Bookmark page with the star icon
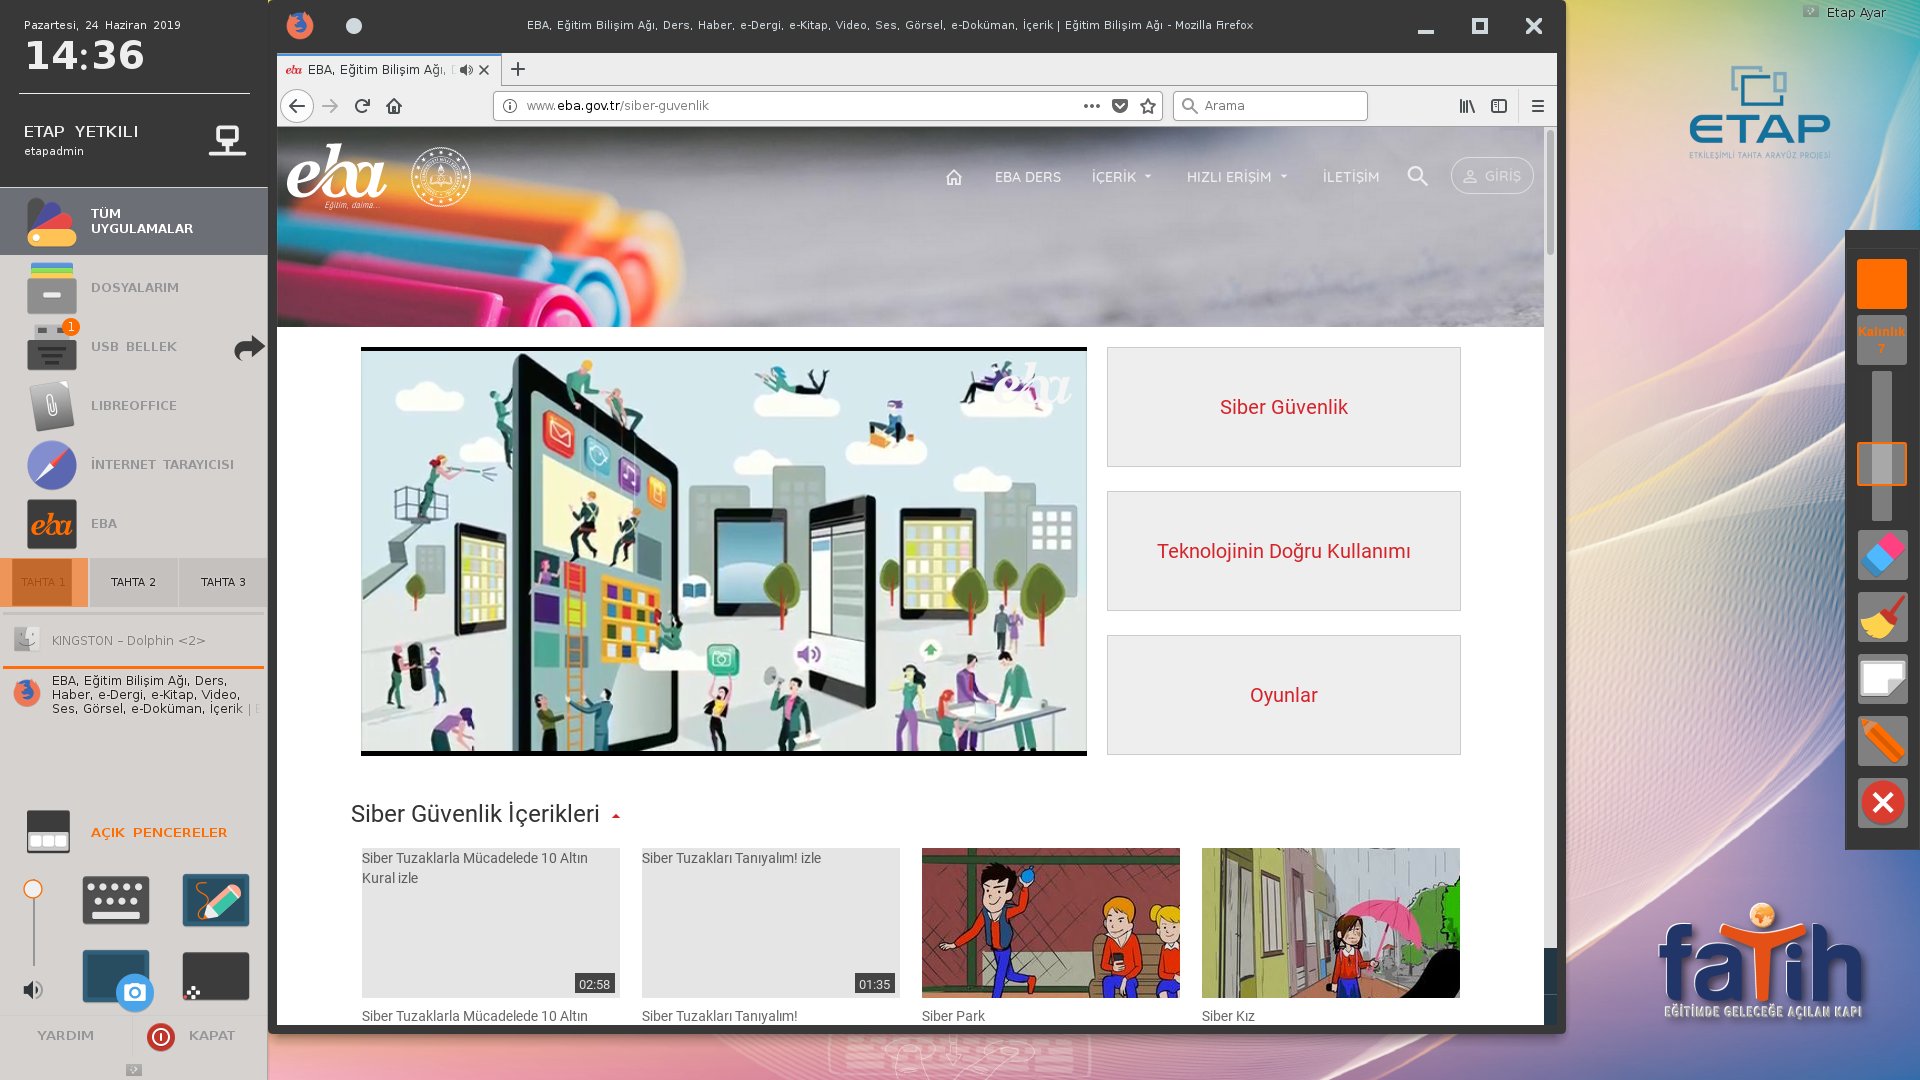 1148,106
